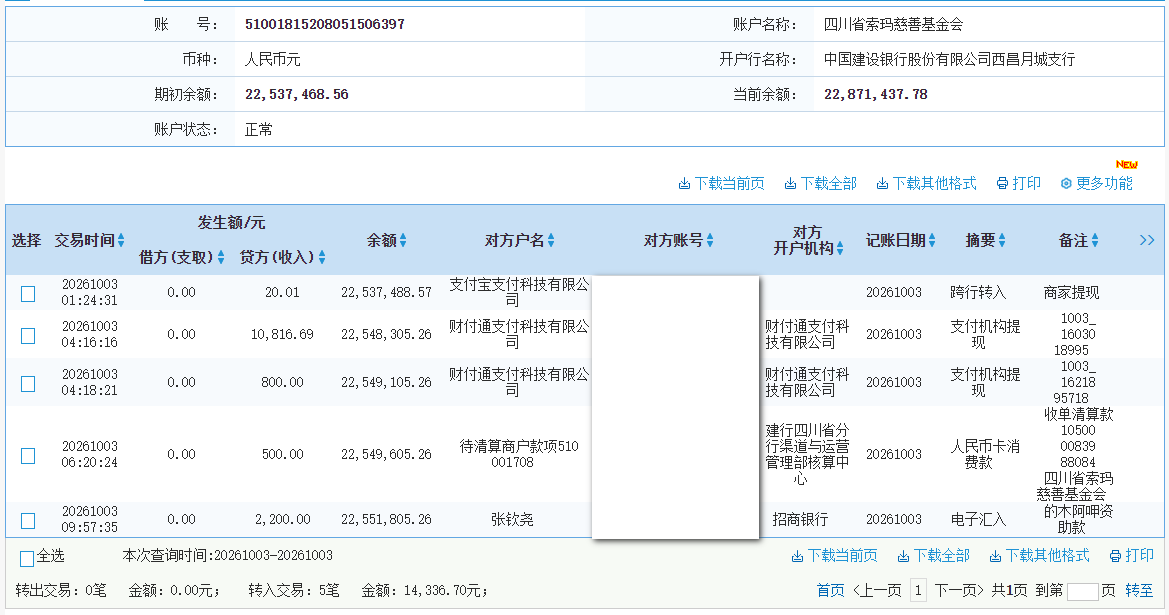The image size is (1169, 615).
Task: Select current page number 1
Action: pyautogui.click(x=918, y=590)
